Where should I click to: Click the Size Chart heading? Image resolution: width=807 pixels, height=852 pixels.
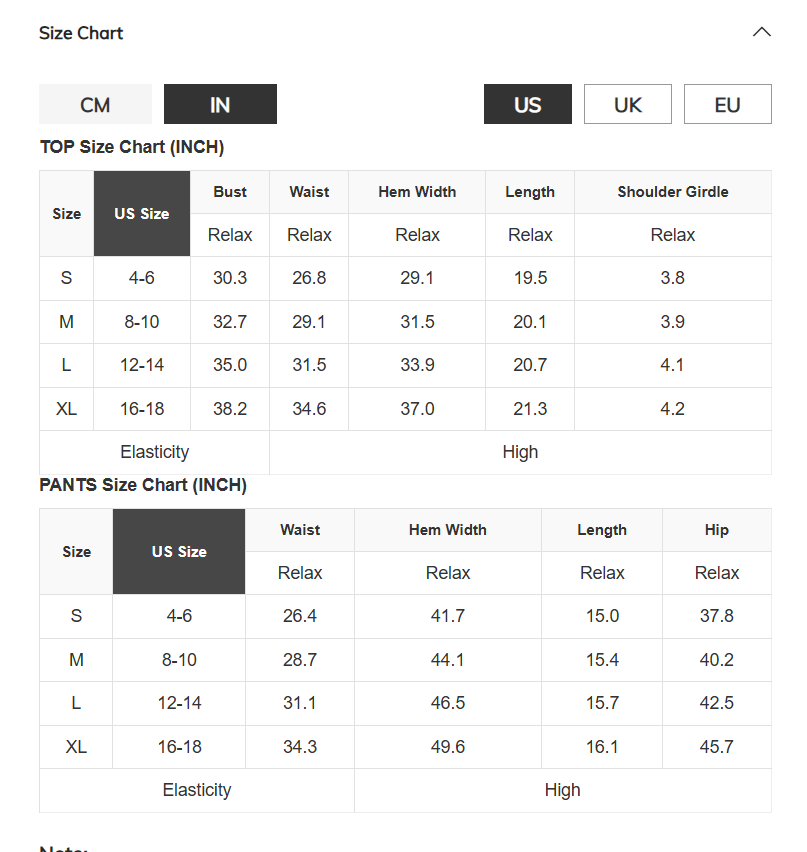click(81, 33)
